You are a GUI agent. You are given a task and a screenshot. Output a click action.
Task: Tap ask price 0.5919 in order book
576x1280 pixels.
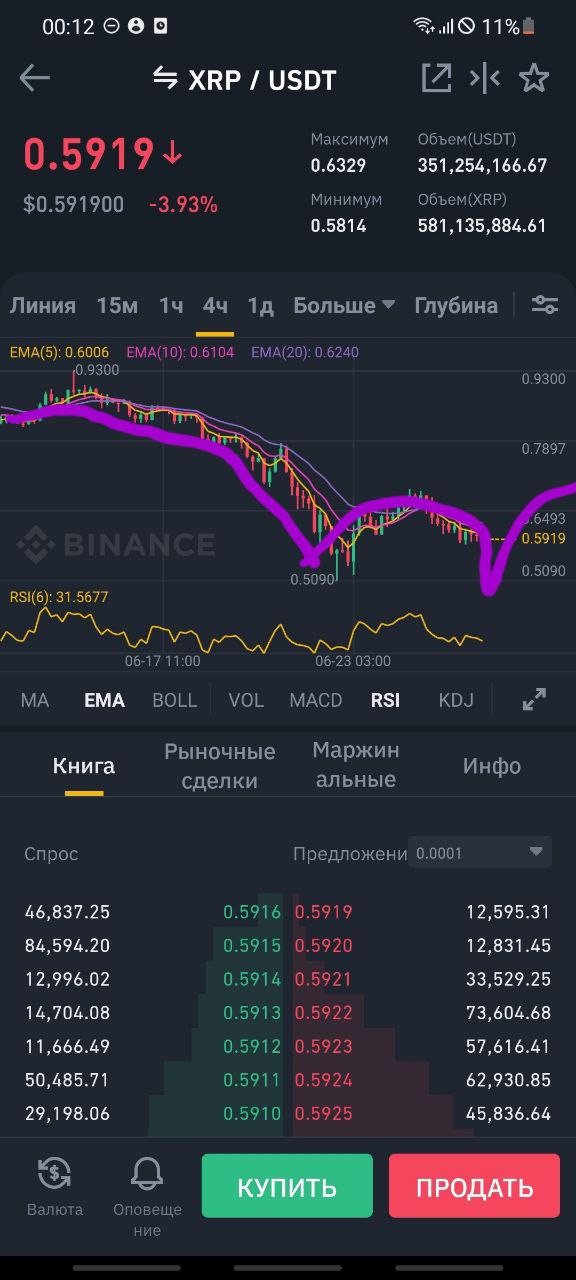tap(323, 912)
